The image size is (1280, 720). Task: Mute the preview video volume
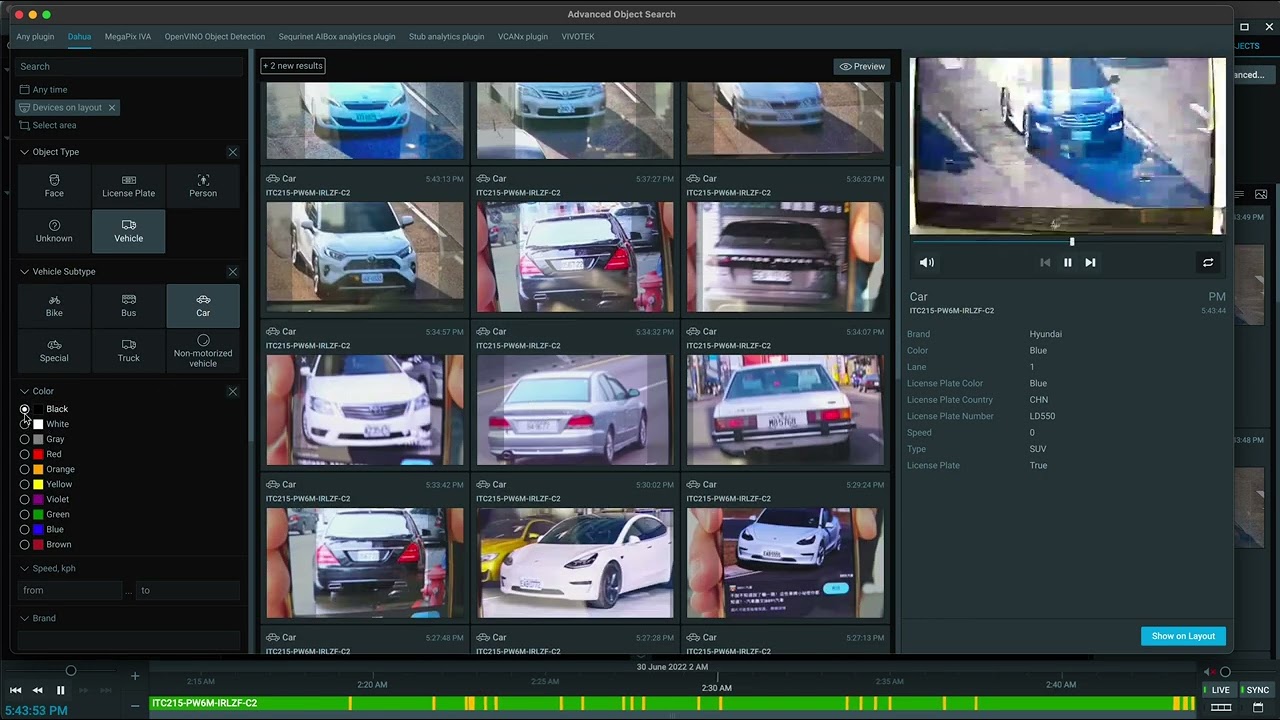coord(927,262)
